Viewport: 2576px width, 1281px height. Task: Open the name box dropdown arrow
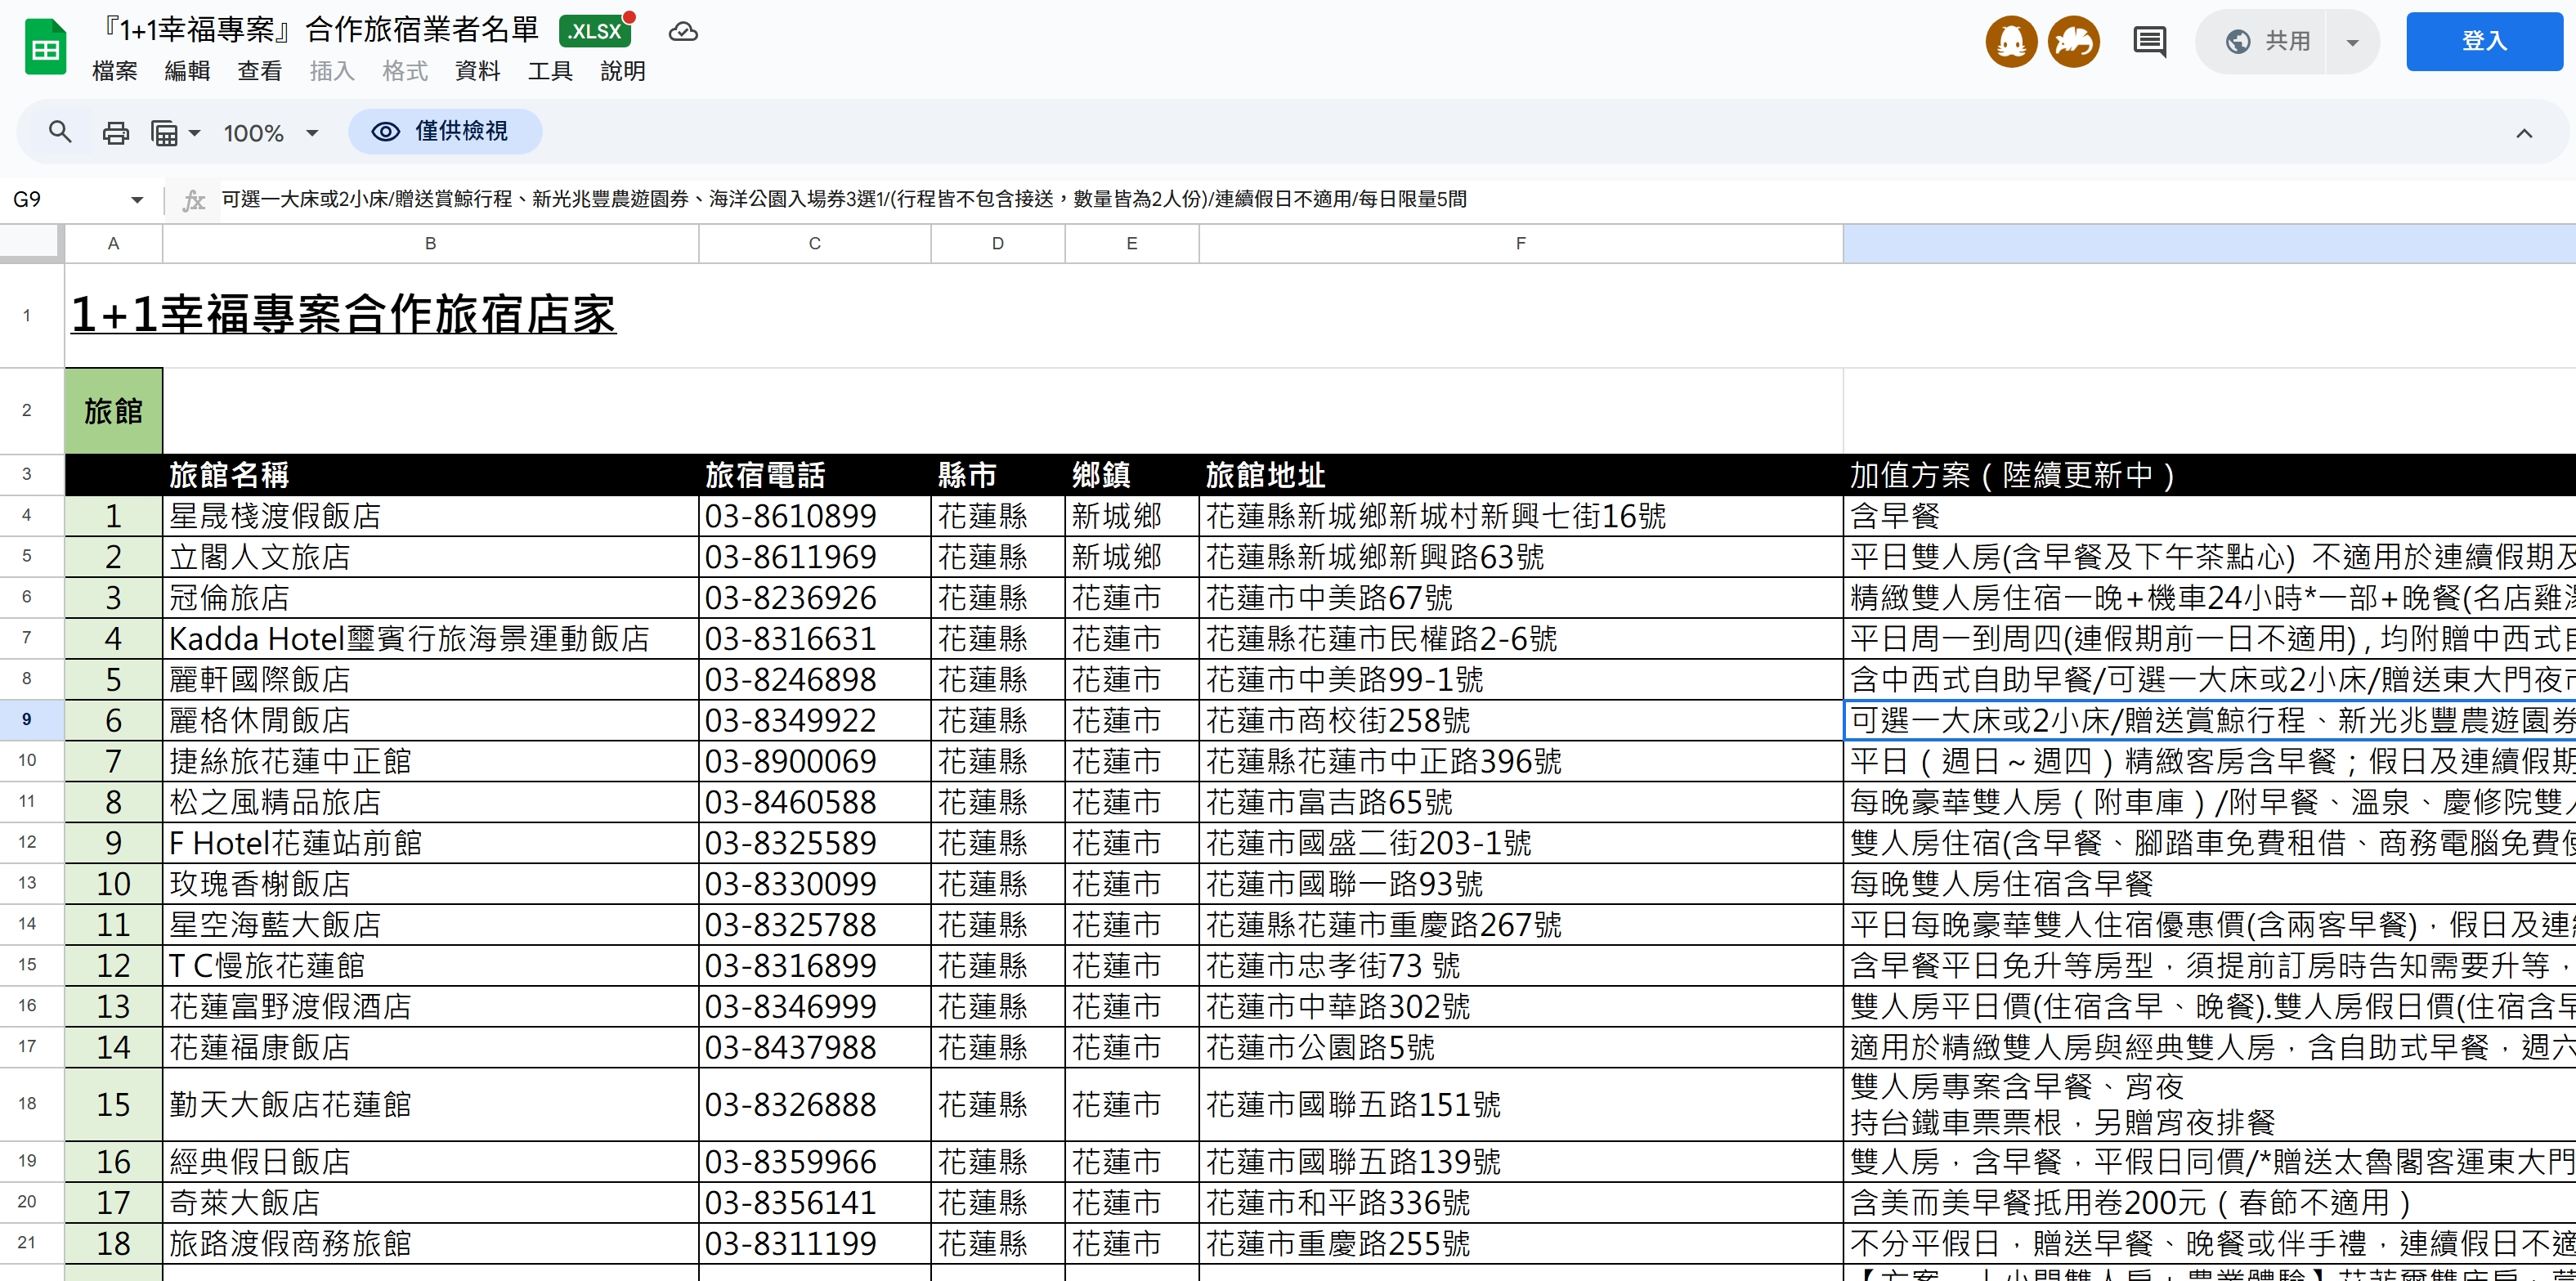[137, 200]
